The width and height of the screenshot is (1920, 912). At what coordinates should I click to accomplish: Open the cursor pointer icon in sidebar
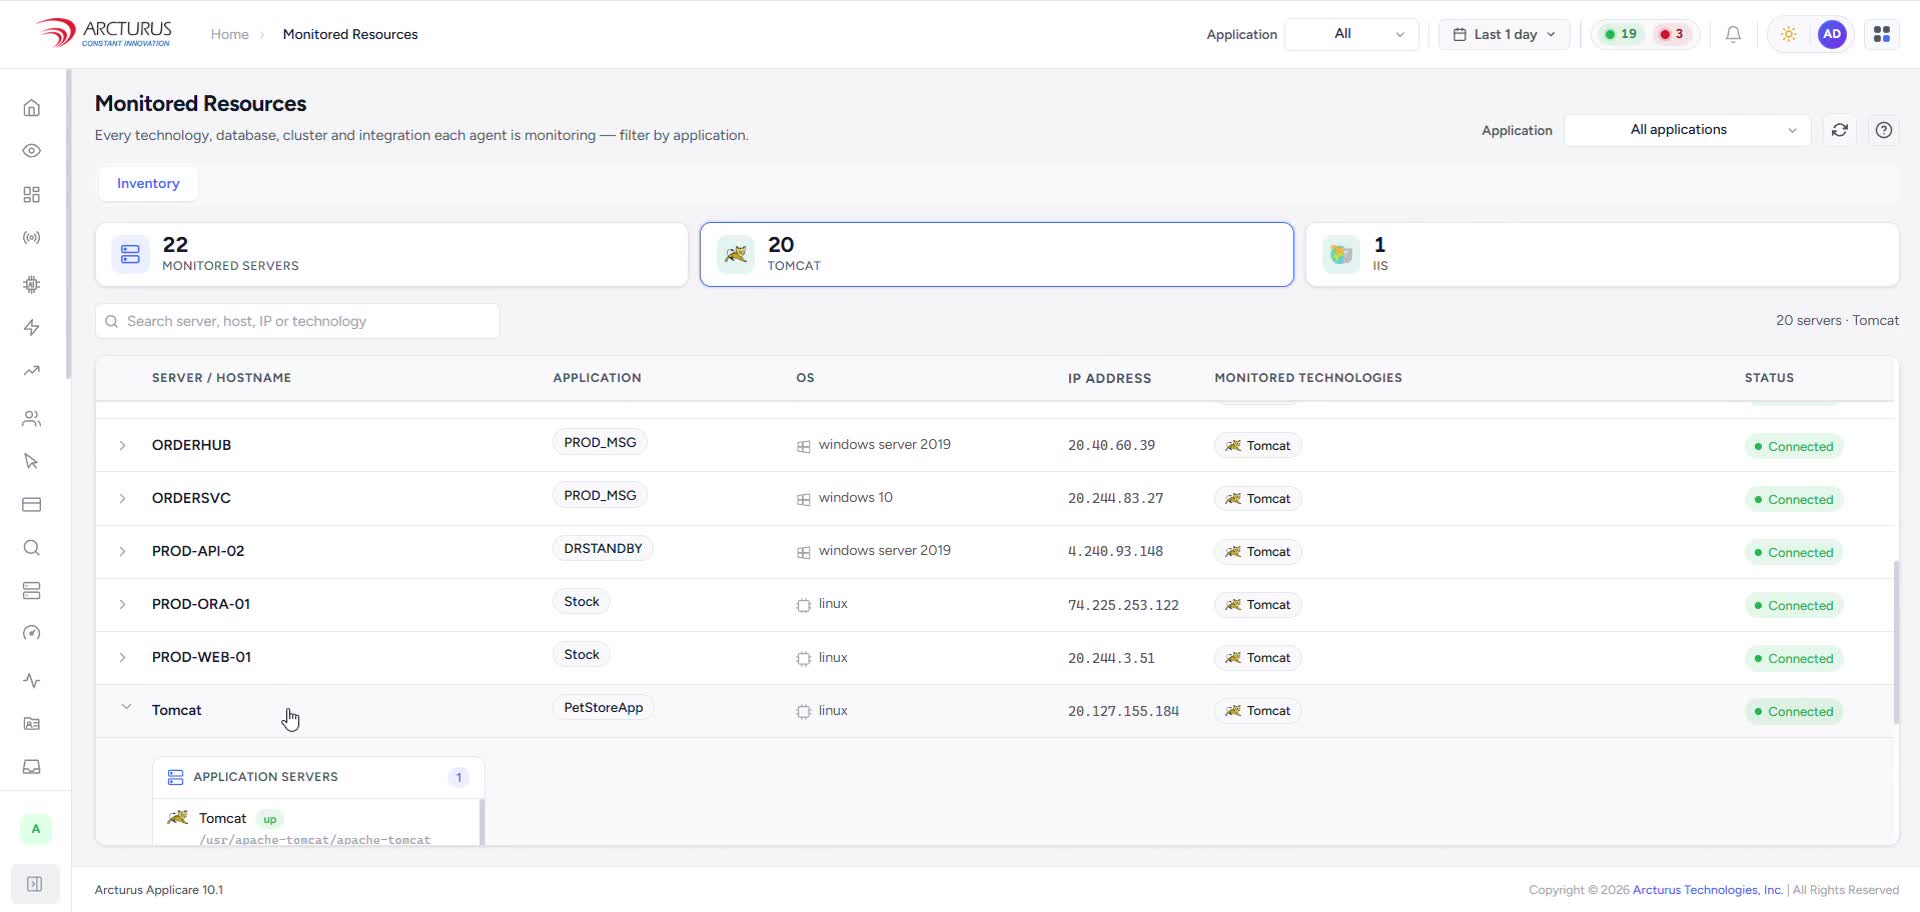32,461
